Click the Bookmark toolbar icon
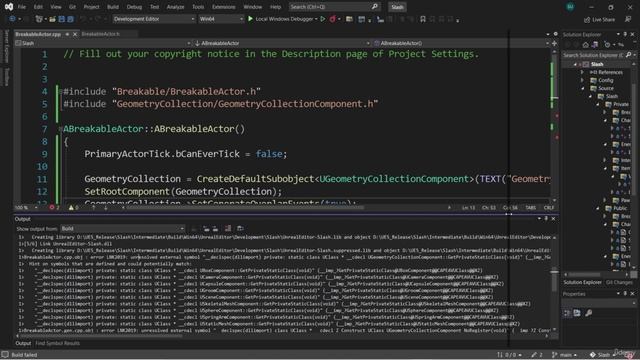Viewport: 640px width, 360px height. click(x=423, y=19)
